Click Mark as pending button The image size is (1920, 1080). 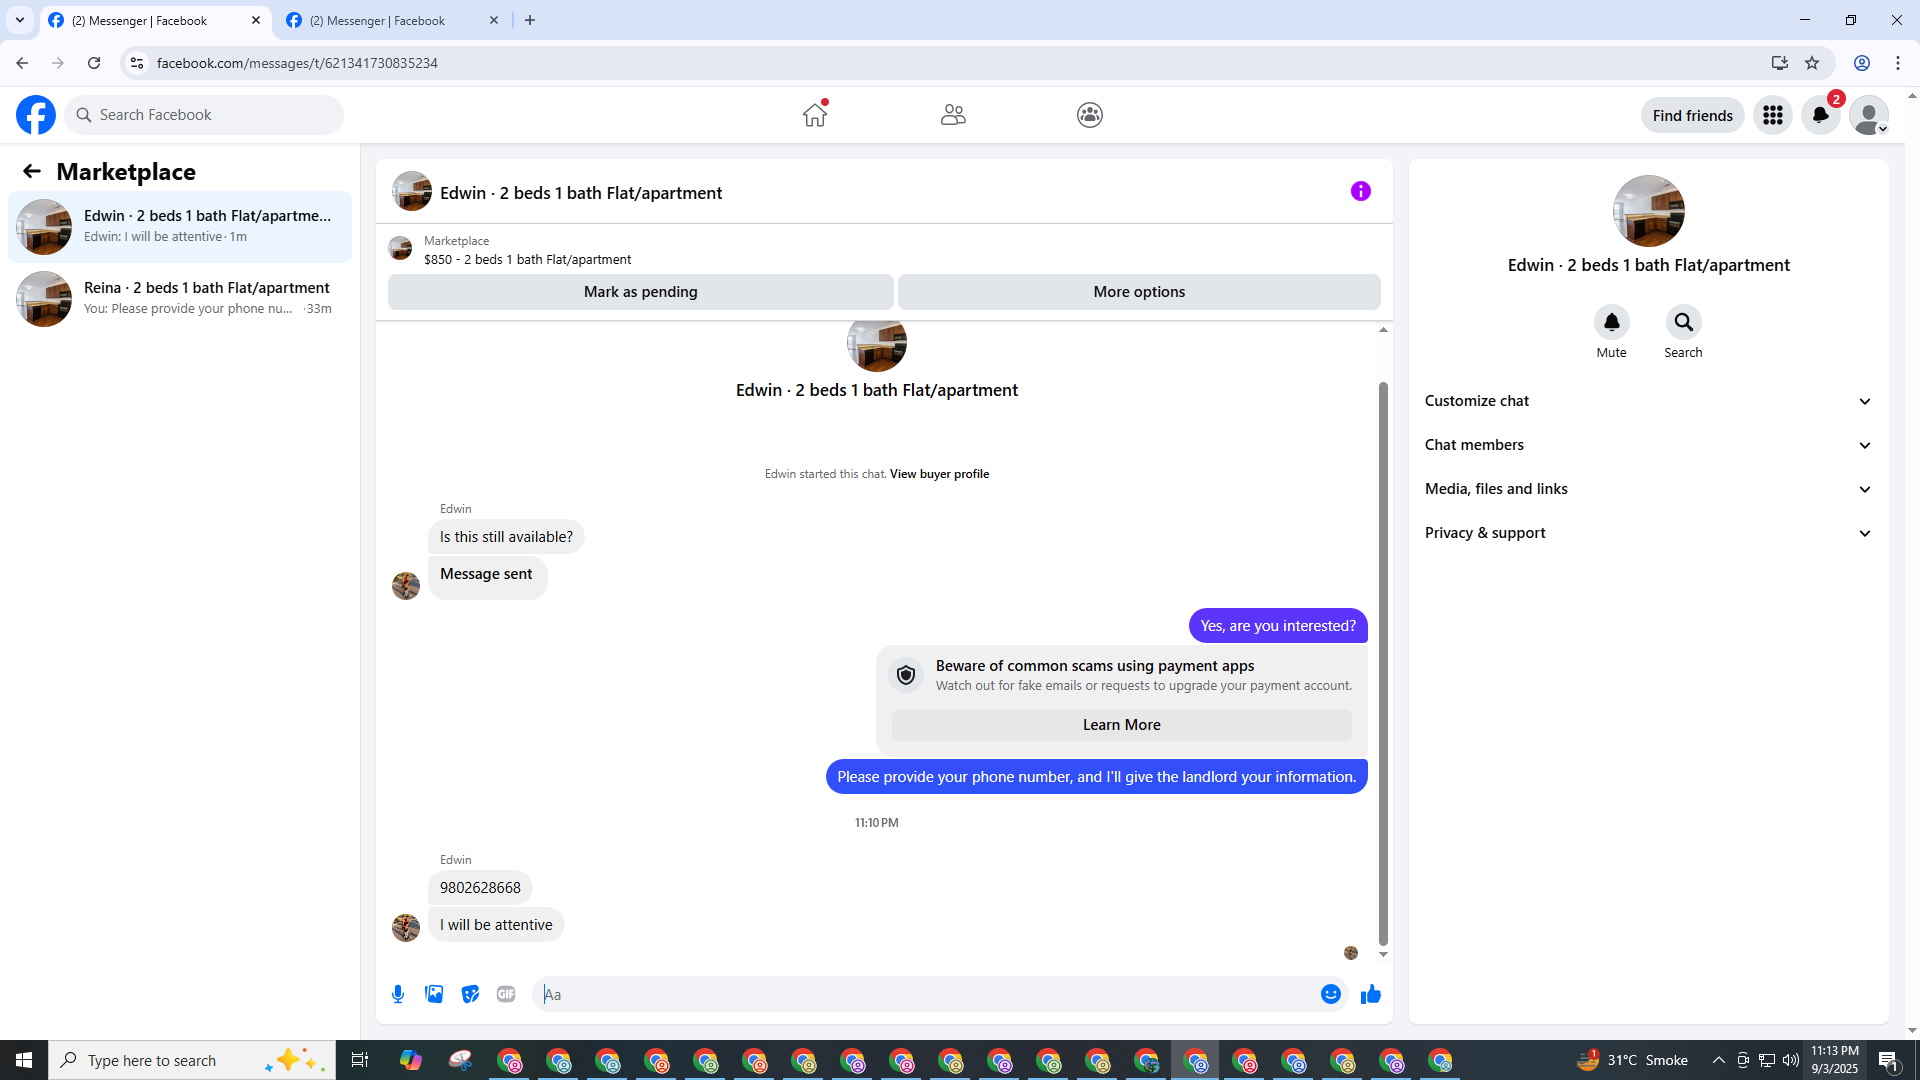[641, 292]
